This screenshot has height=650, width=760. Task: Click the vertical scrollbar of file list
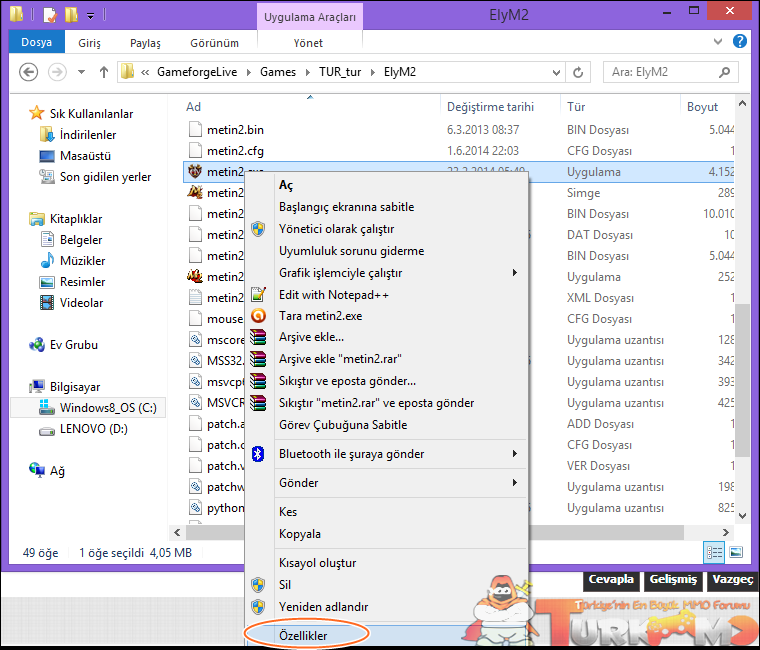743,309
